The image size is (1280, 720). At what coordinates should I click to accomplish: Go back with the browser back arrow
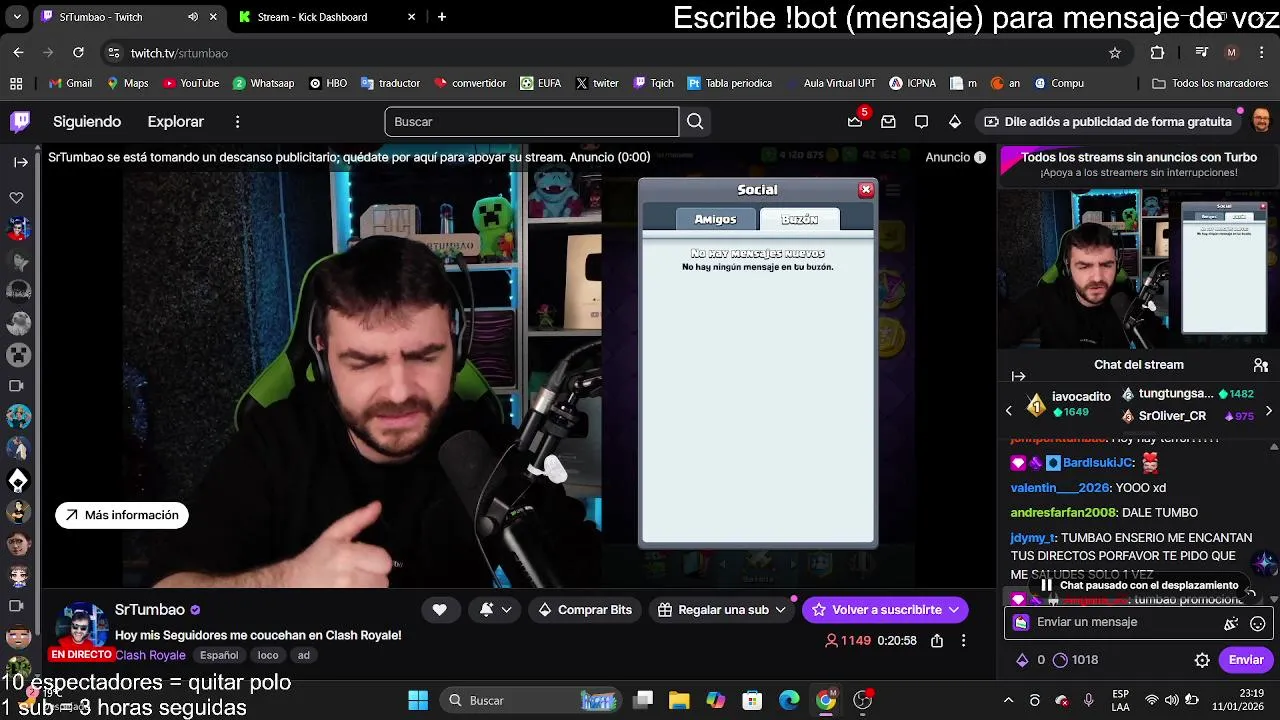click(x=18, y=53)
